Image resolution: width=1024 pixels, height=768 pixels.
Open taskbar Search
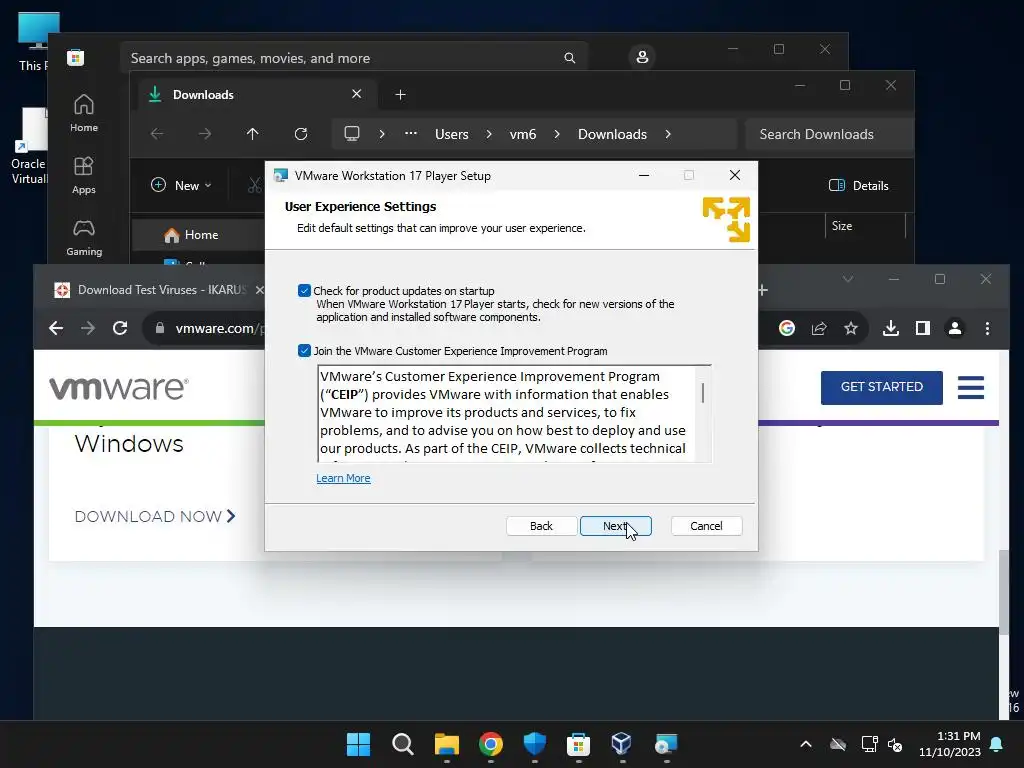pyautogui.click(x=402, y=744)
